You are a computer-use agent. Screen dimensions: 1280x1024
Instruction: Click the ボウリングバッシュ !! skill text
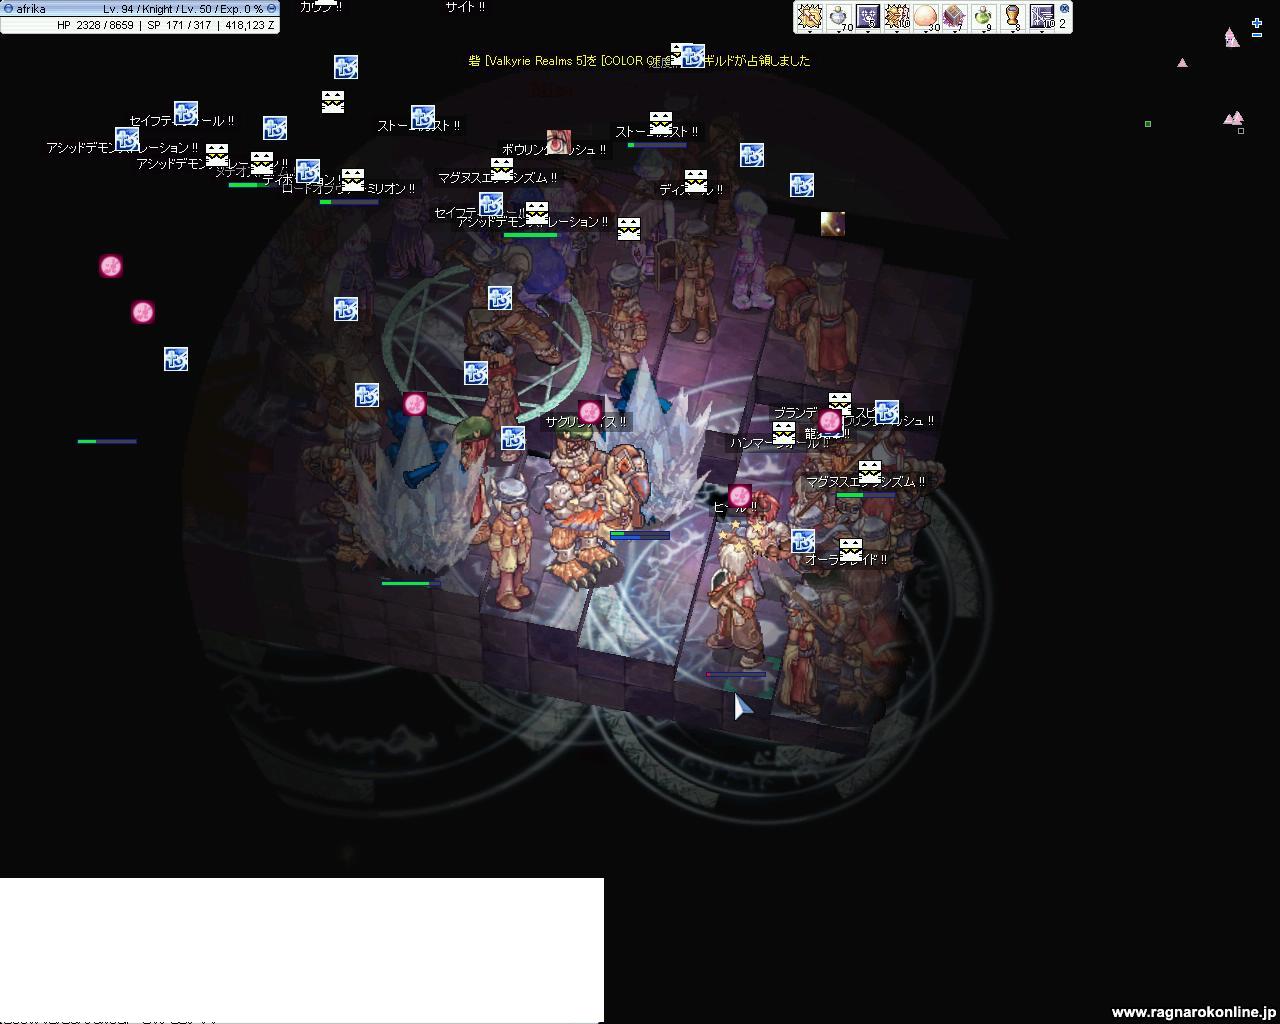point(554,150)
